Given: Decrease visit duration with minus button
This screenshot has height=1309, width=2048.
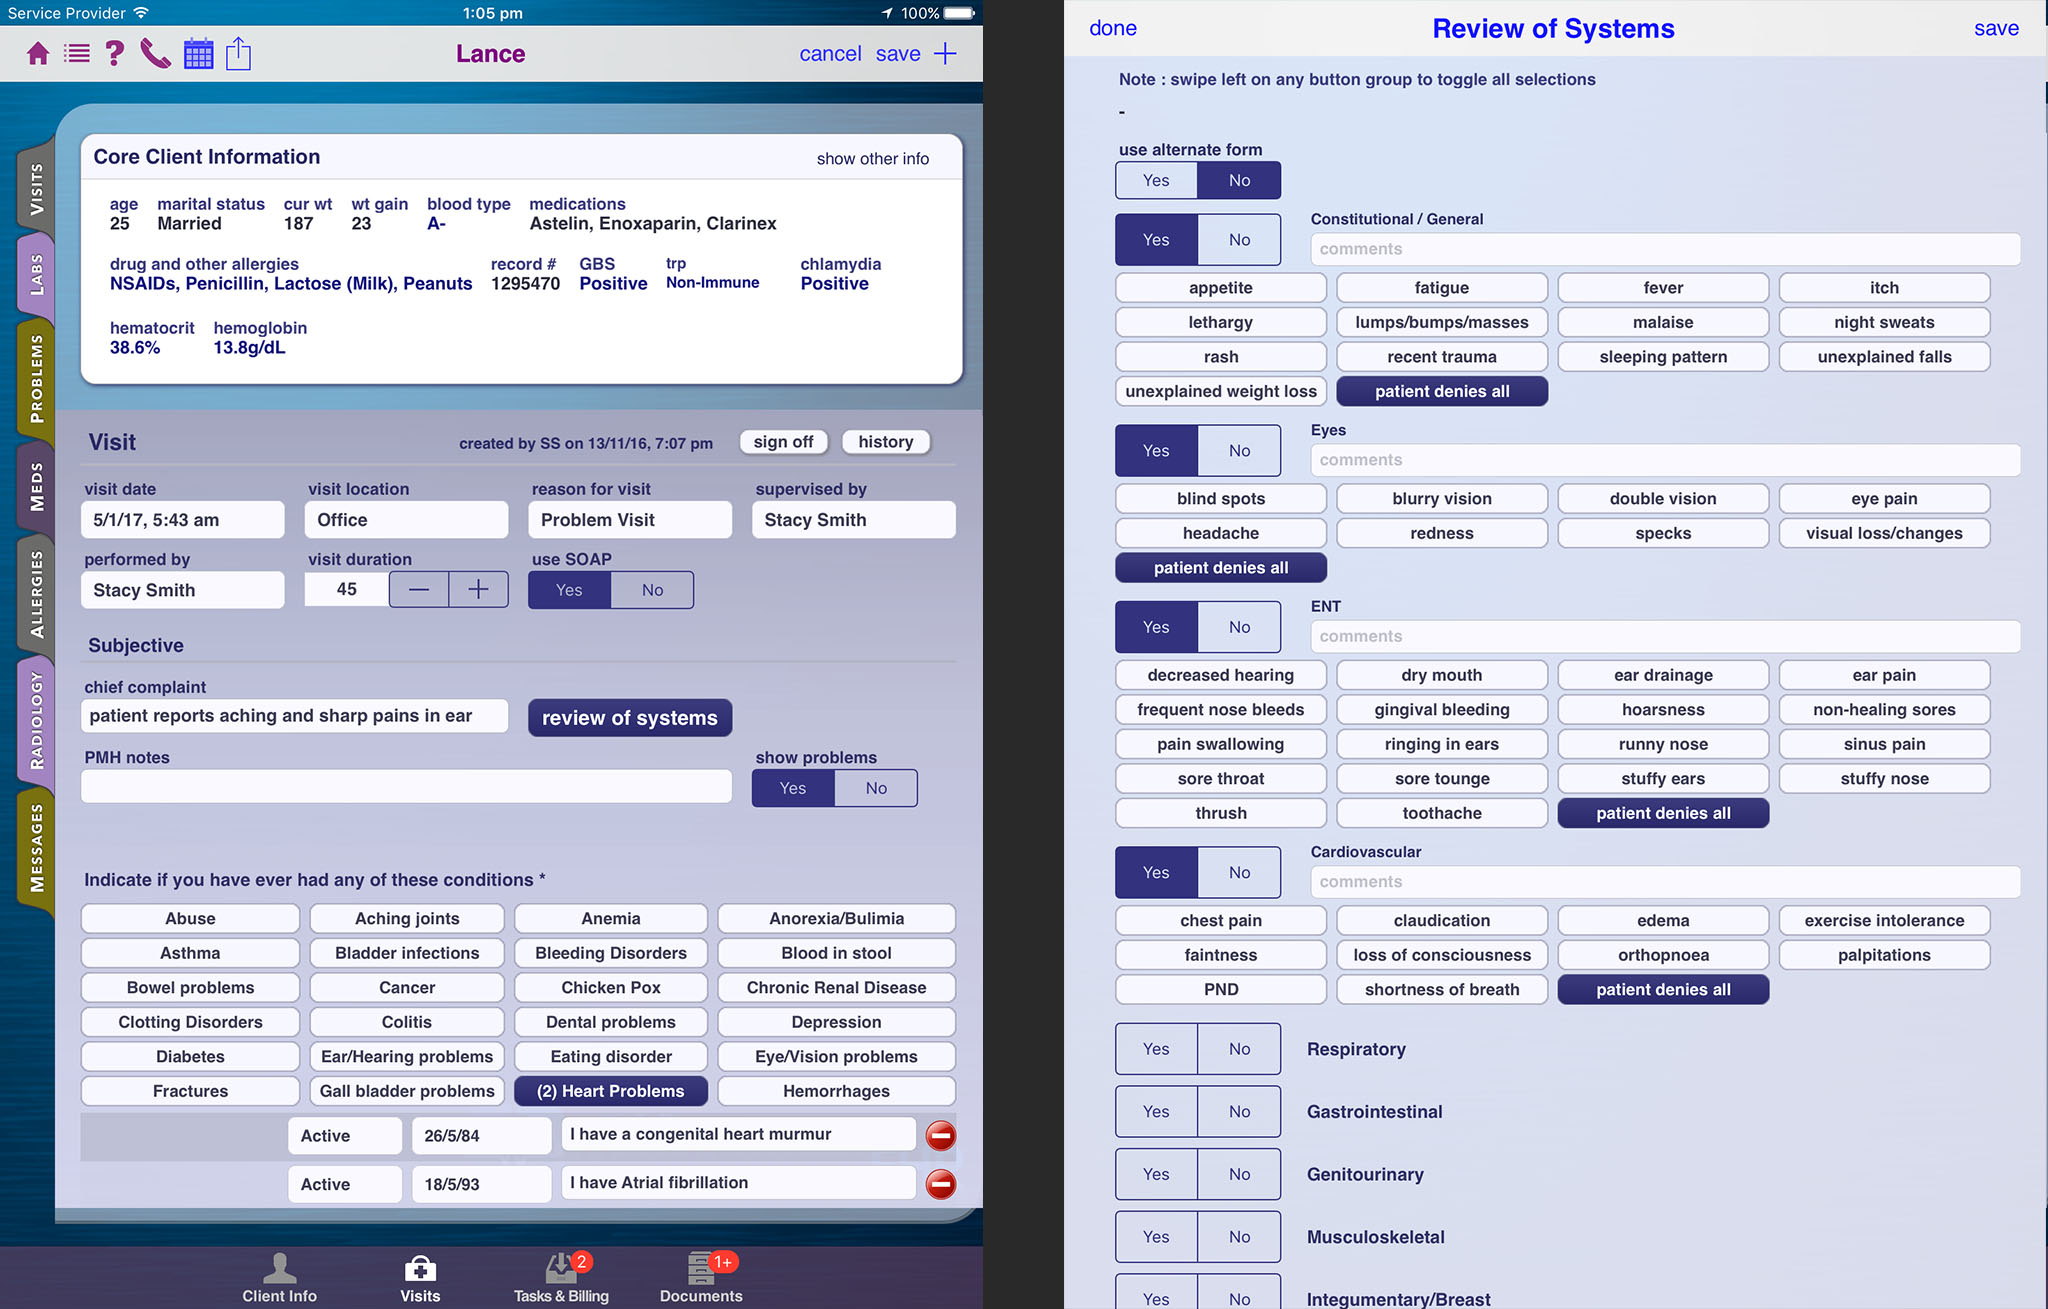Looking at the screenshot, I should click(x=419, y=590).
